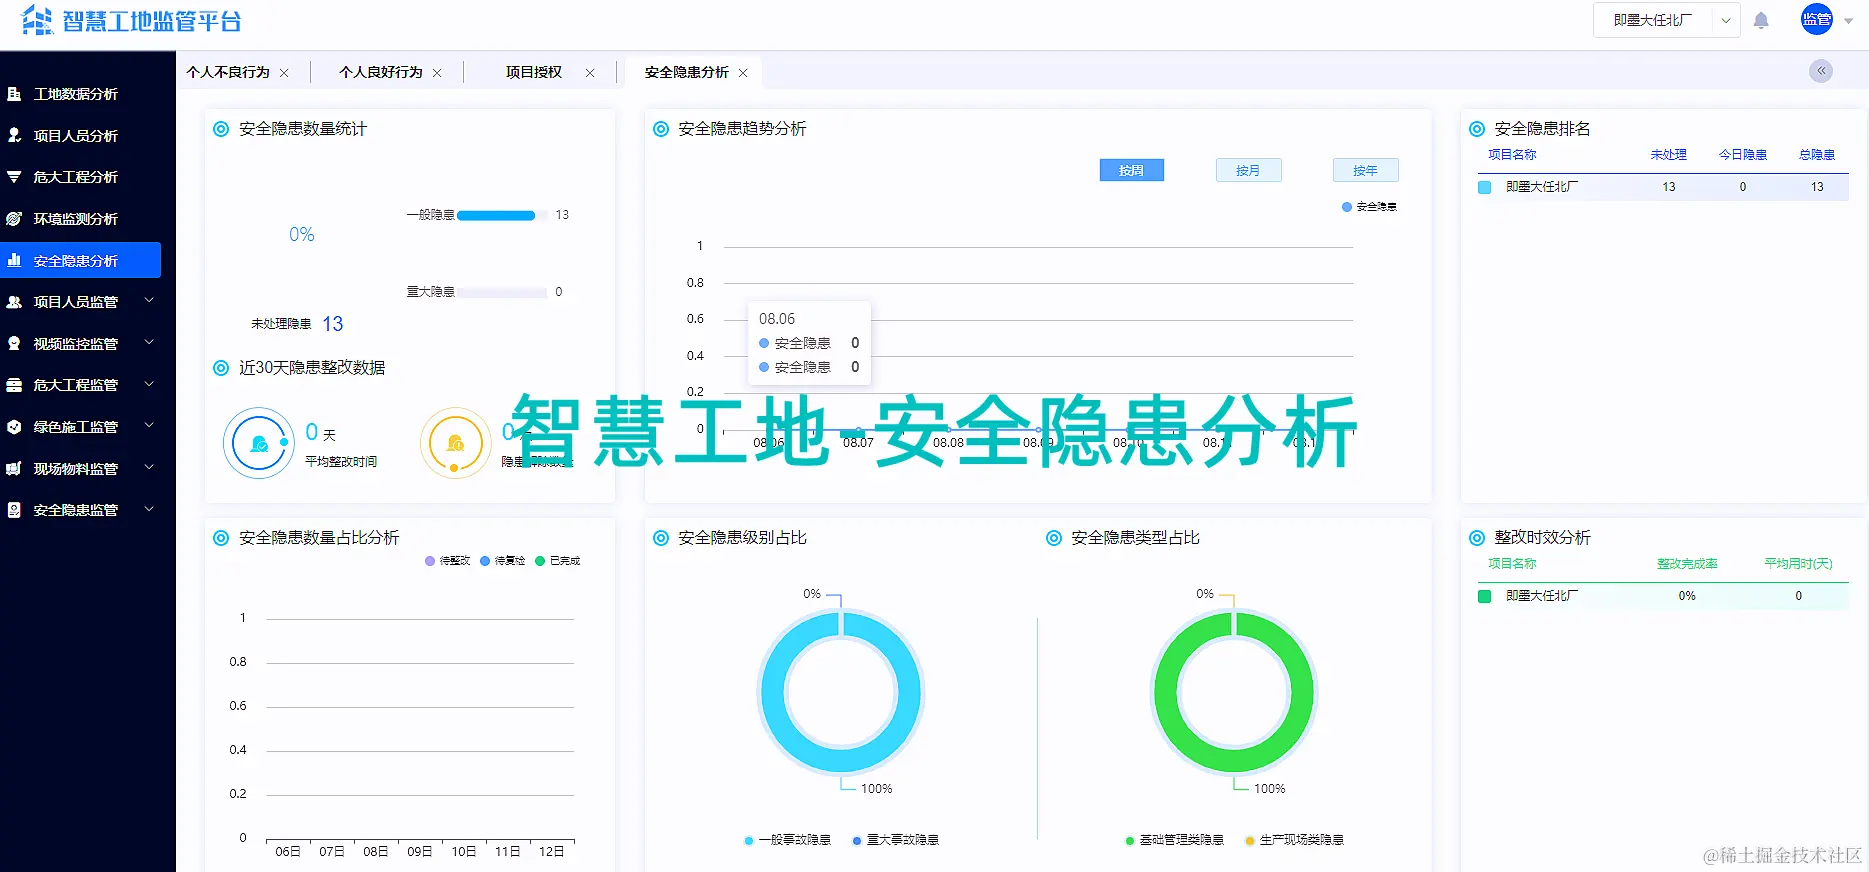Click 未处理 column header
1869x872 pixels.
tap(1668, 155)
